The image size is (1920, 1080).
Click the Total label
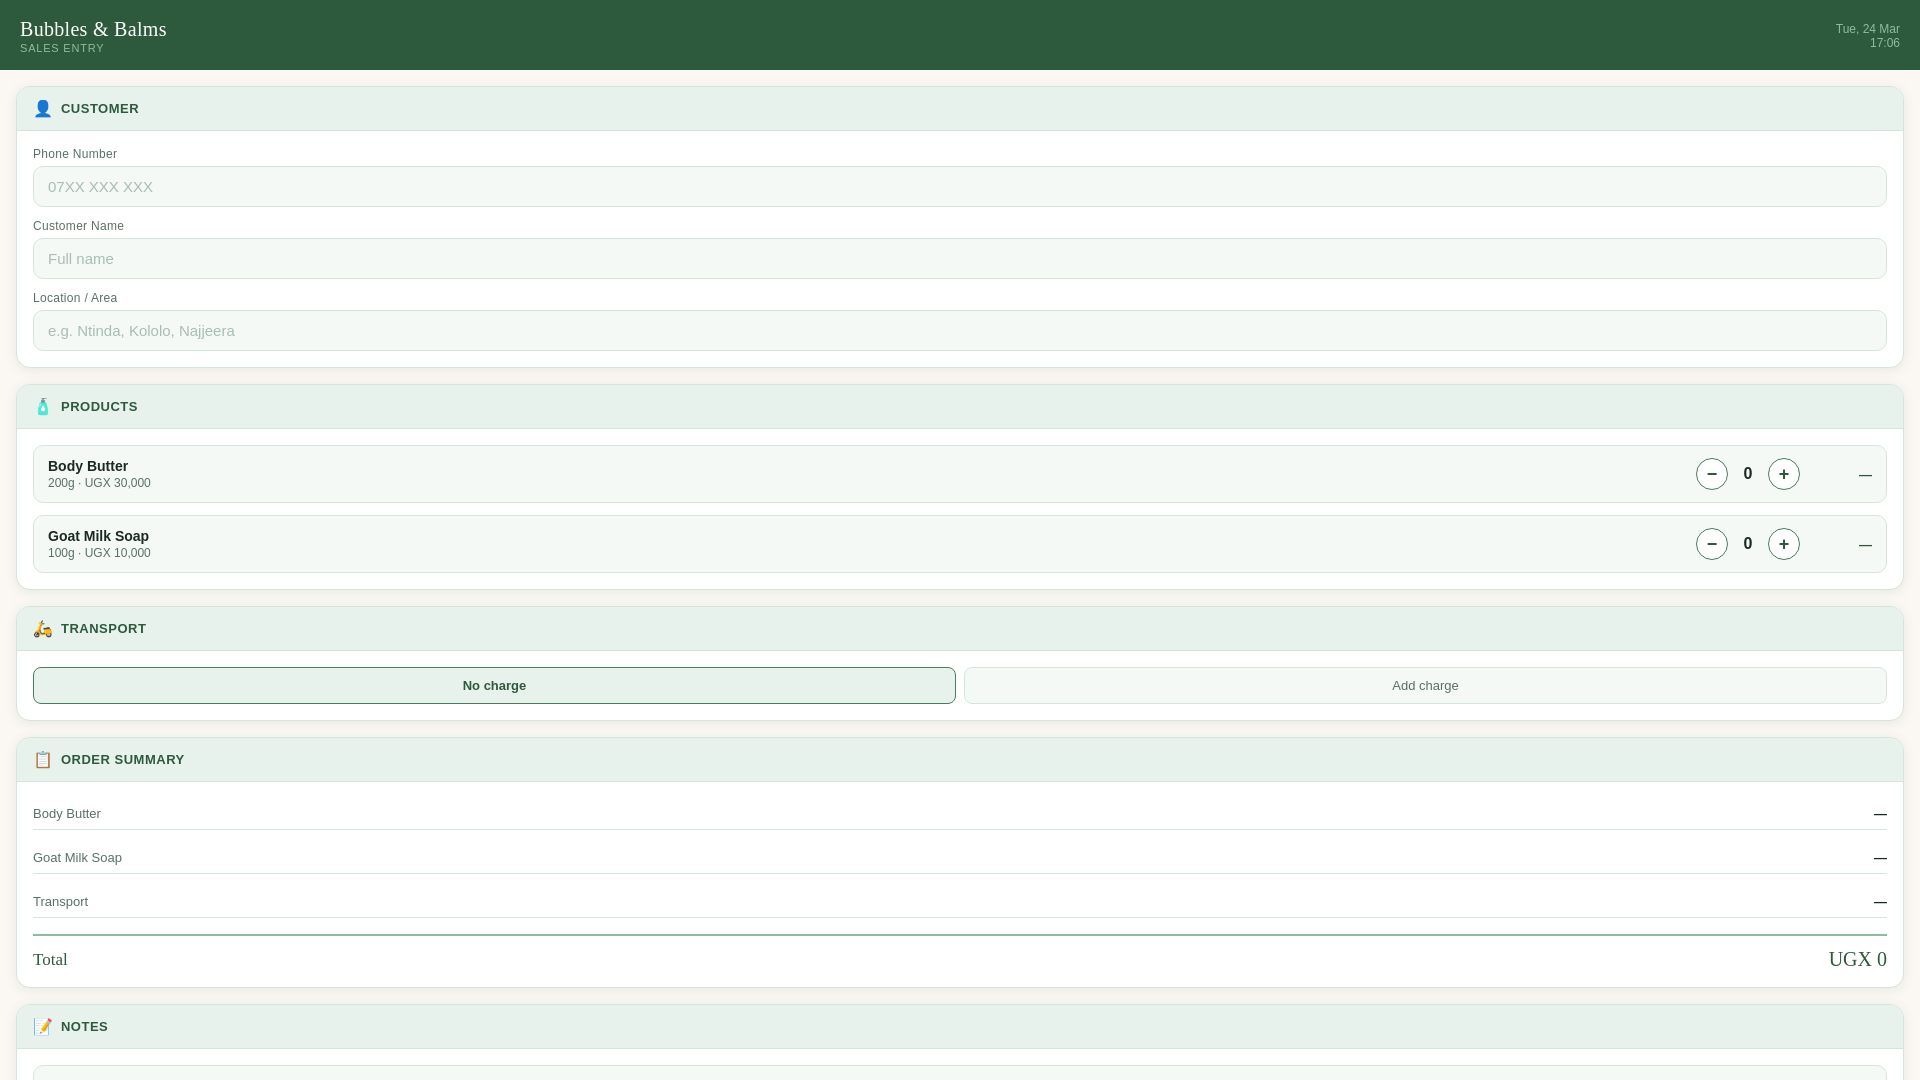(50, 960)
